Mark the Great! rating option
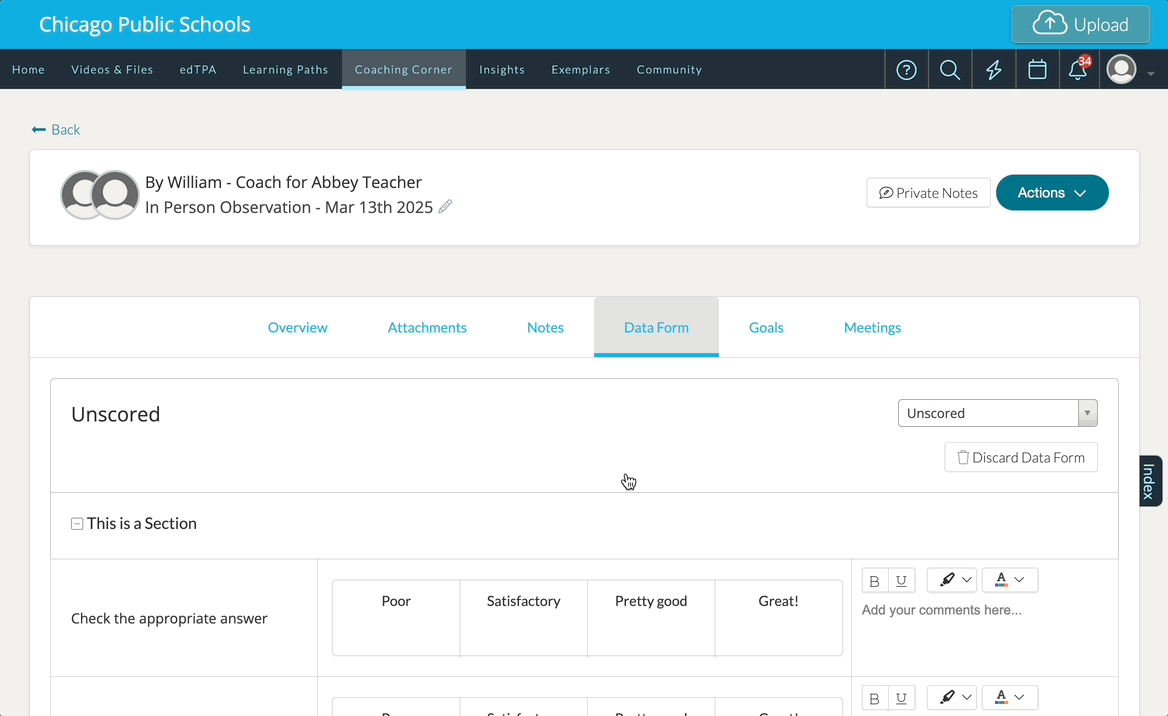 pos(778,617)
